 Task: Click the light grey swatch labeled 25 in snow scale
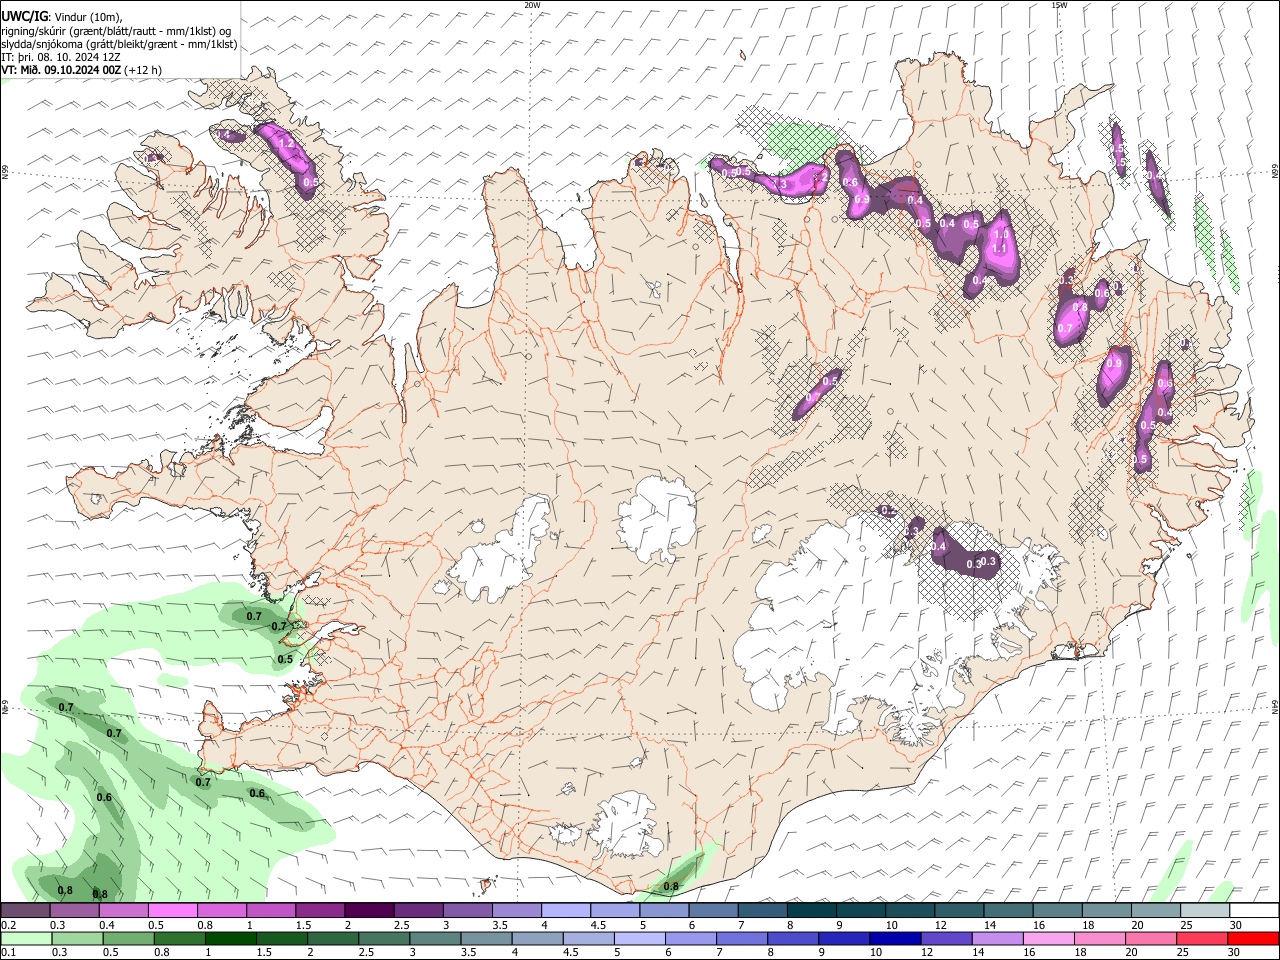tap(1205, 910)
